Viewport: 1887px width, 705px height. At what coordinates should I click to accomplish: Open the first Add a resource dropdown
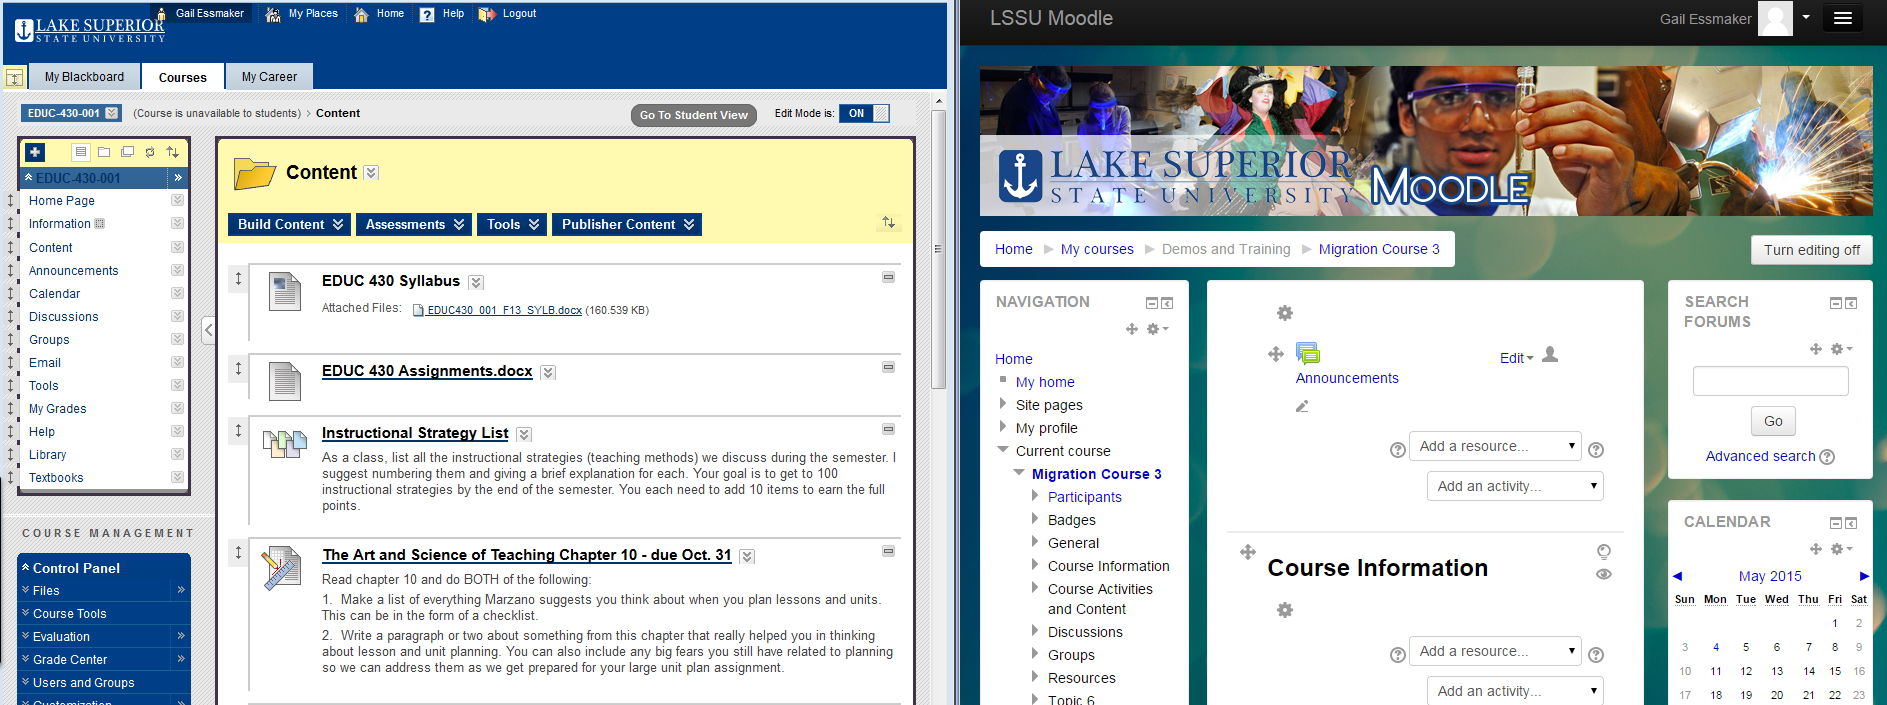pos(1495,446)
